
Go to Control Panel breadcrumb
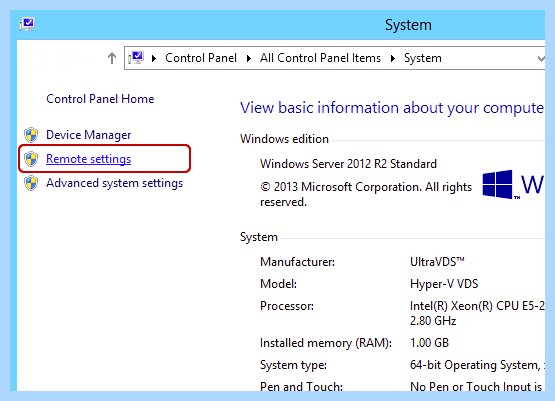tap(201, 58)
